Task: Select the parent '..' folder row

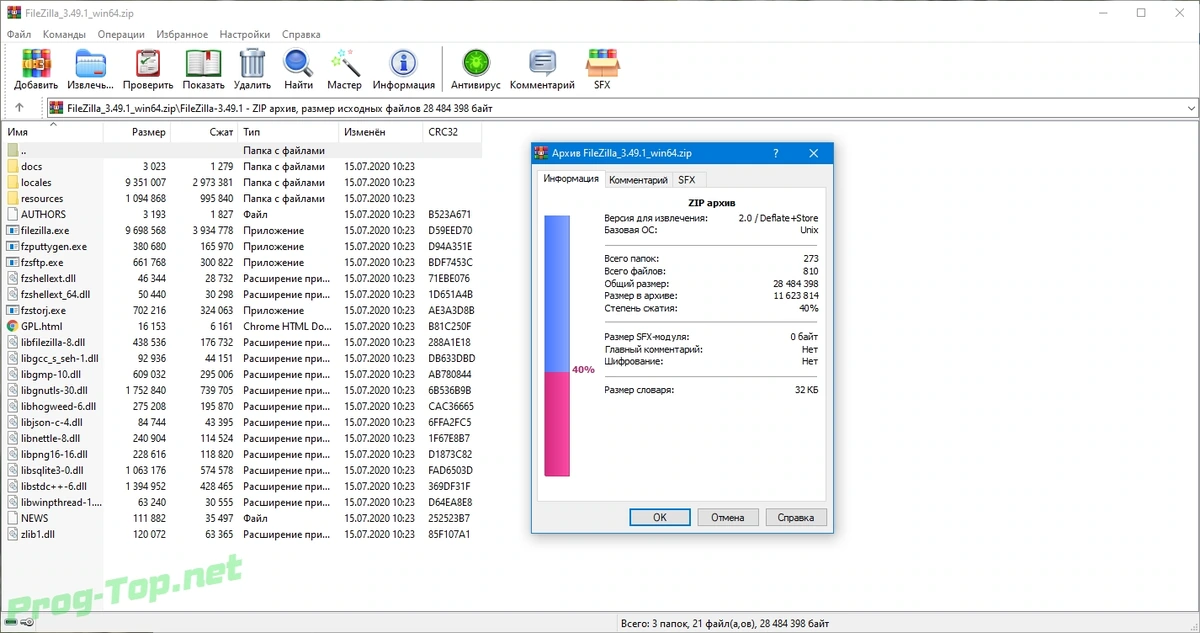Action: point(241,150)
